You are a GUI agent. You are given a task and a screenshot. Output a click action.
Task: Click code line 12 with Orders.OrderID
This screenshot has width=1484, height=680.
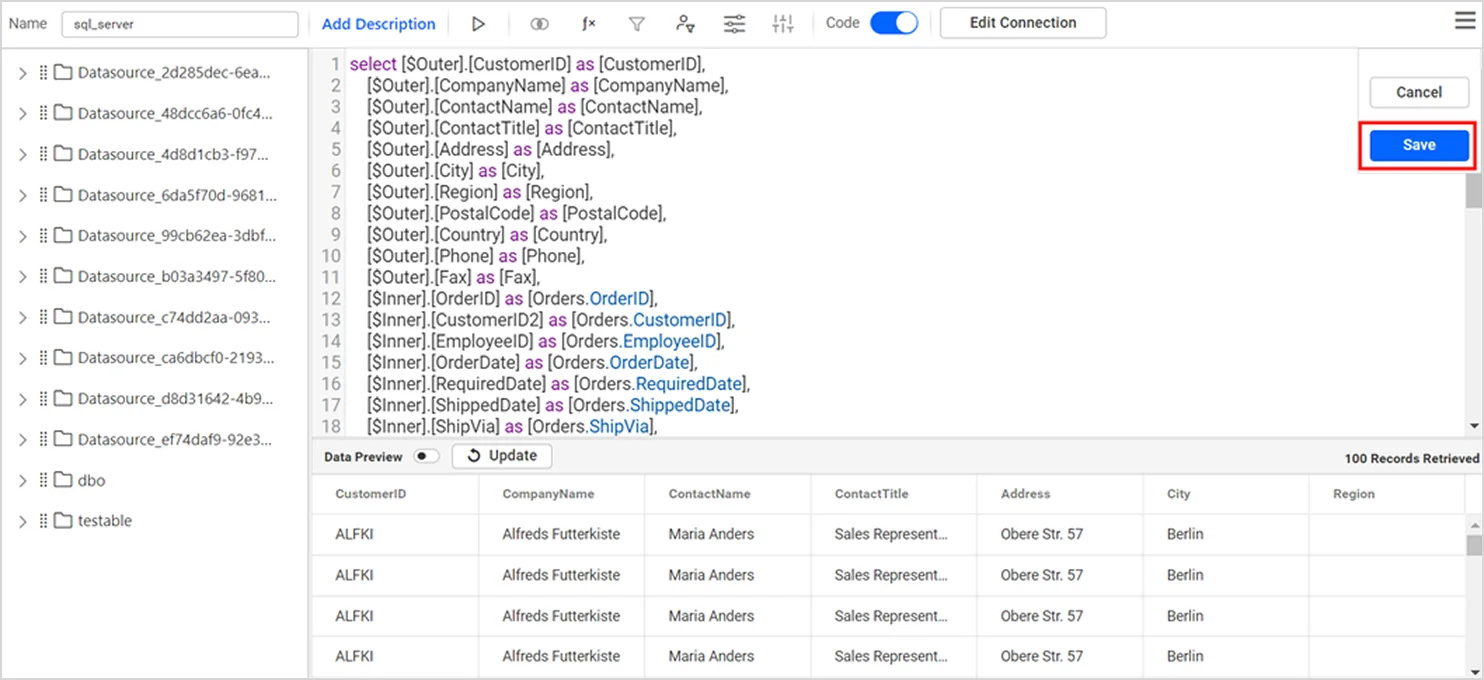tap(511, 298)
